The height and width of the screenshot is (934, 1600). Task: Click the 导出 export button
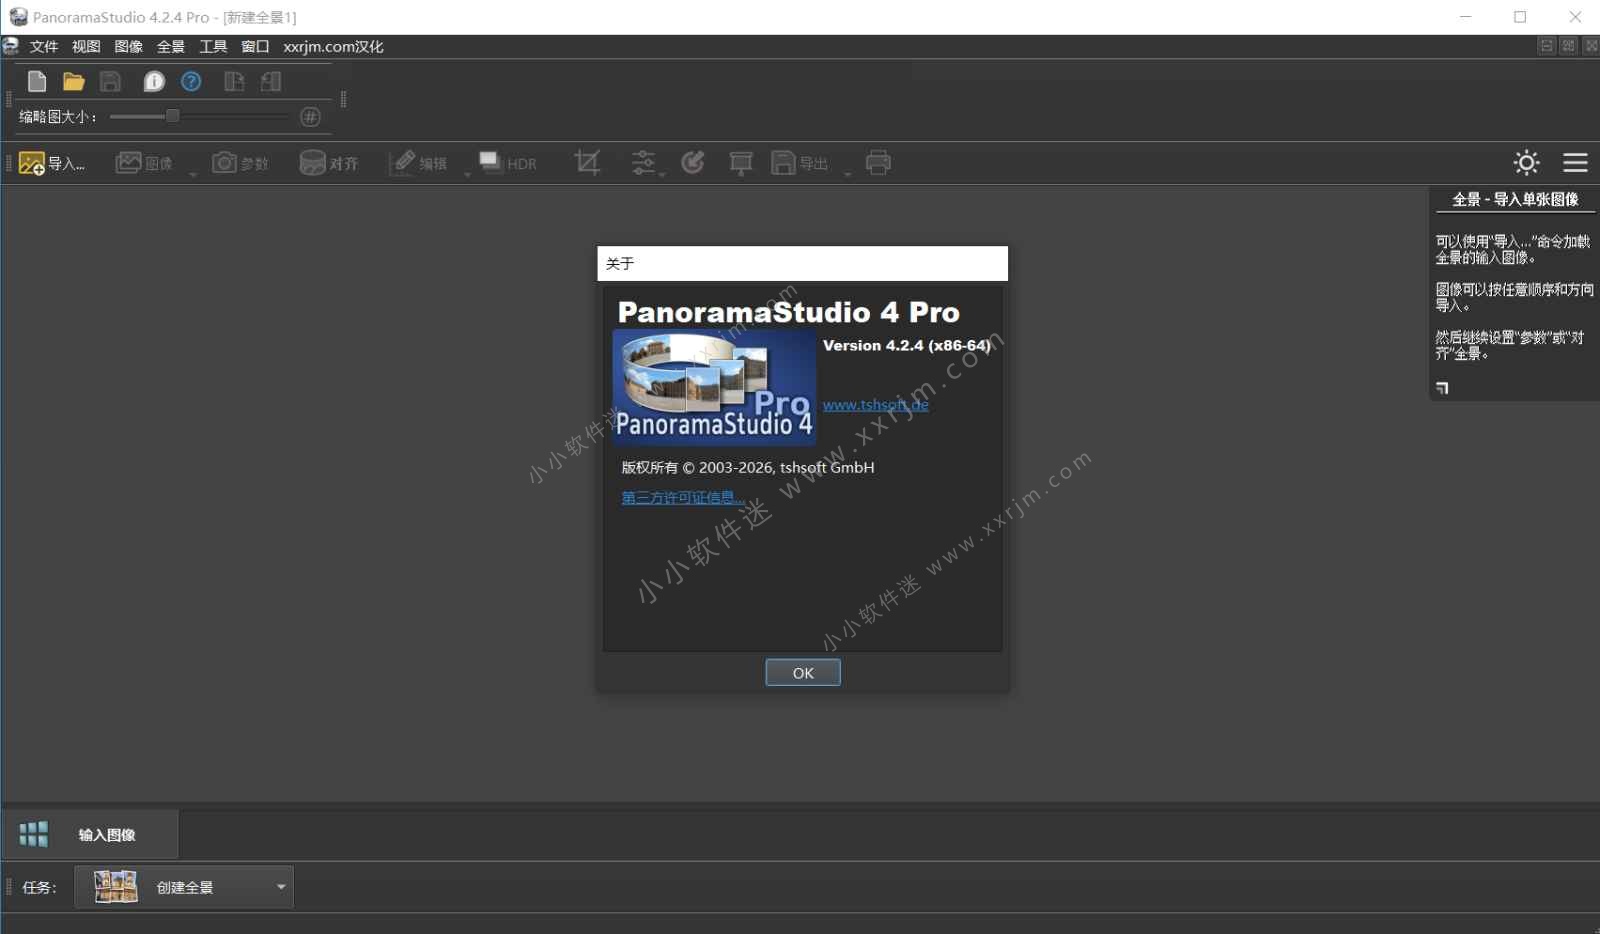pyautogui.click(x=800, y=163)
